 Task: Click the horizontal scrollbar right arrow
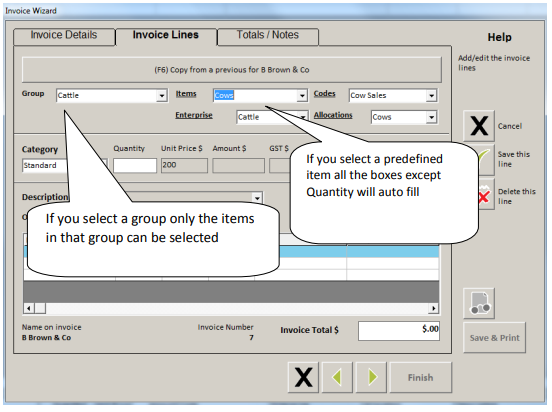[x=434, y=308]
